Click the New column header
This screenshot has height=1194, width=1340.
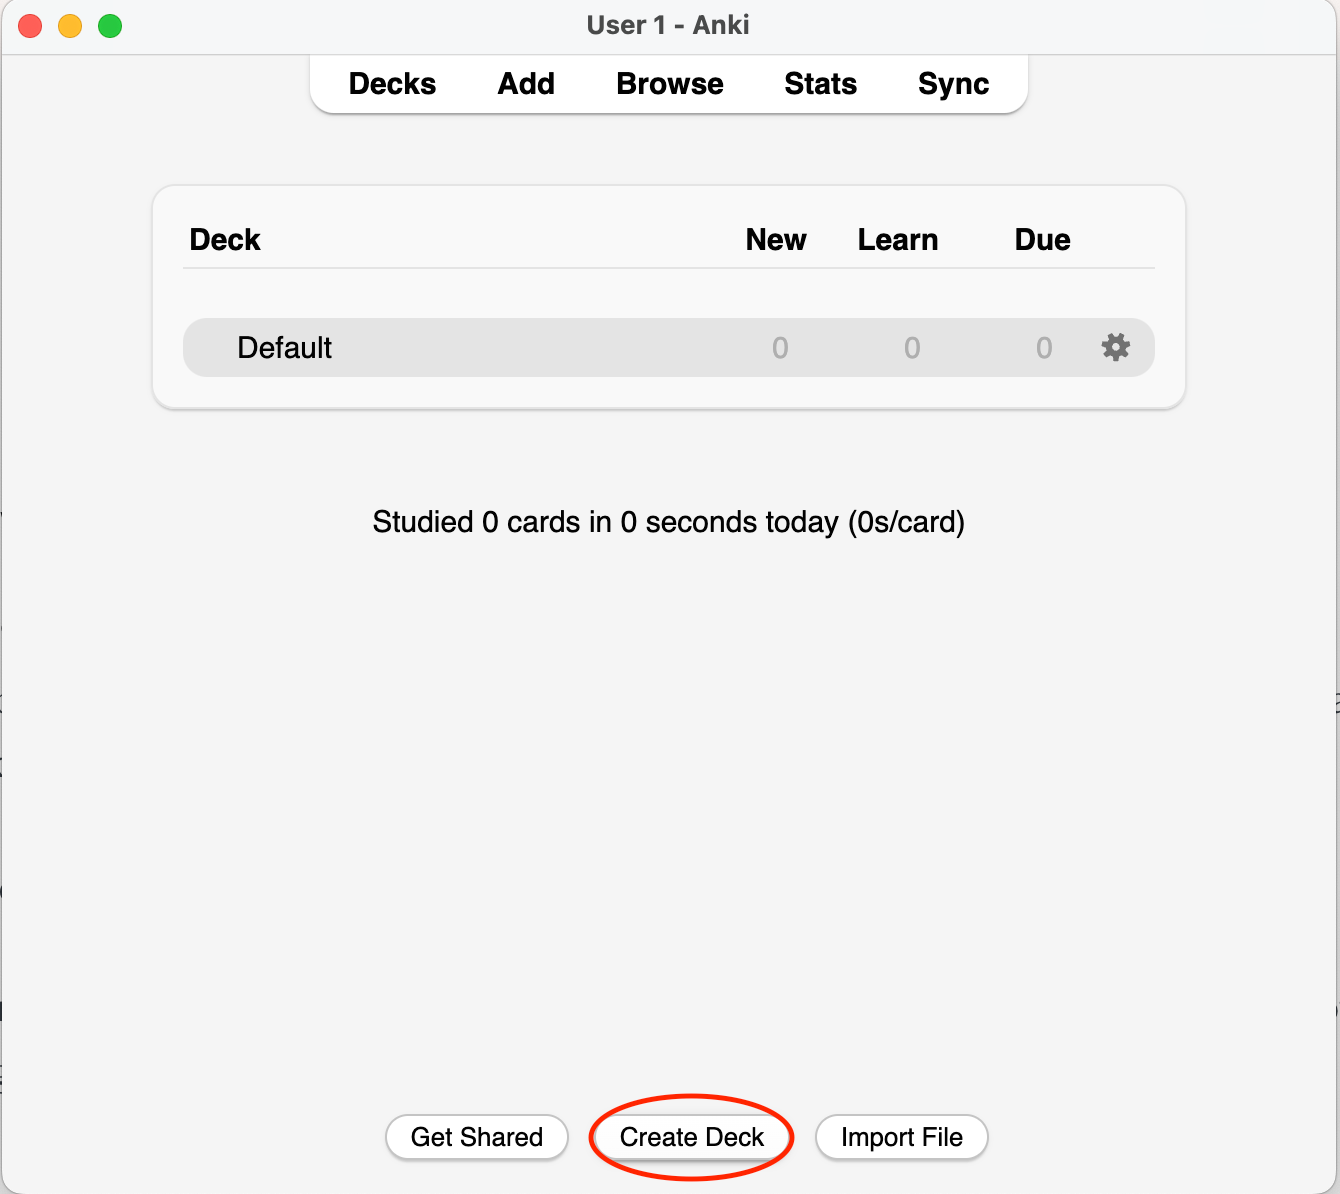click(776, 240)
